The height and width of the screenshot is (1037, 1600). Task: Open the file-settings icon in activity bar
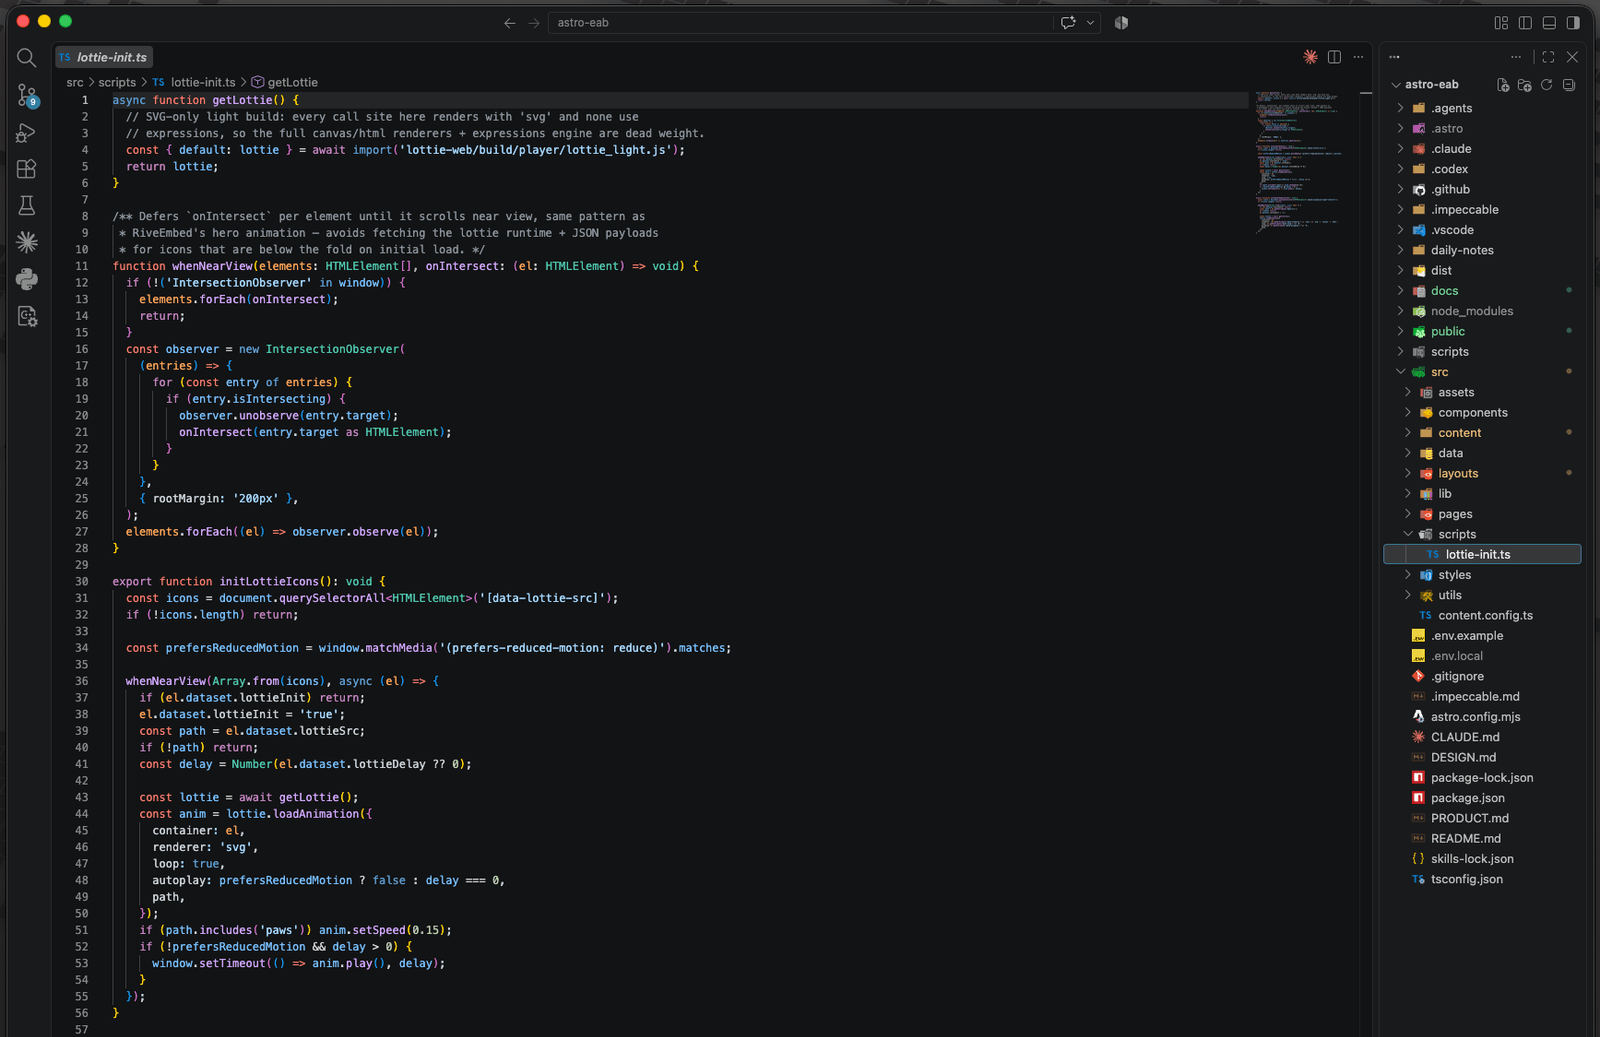click(x=27, y=316)
